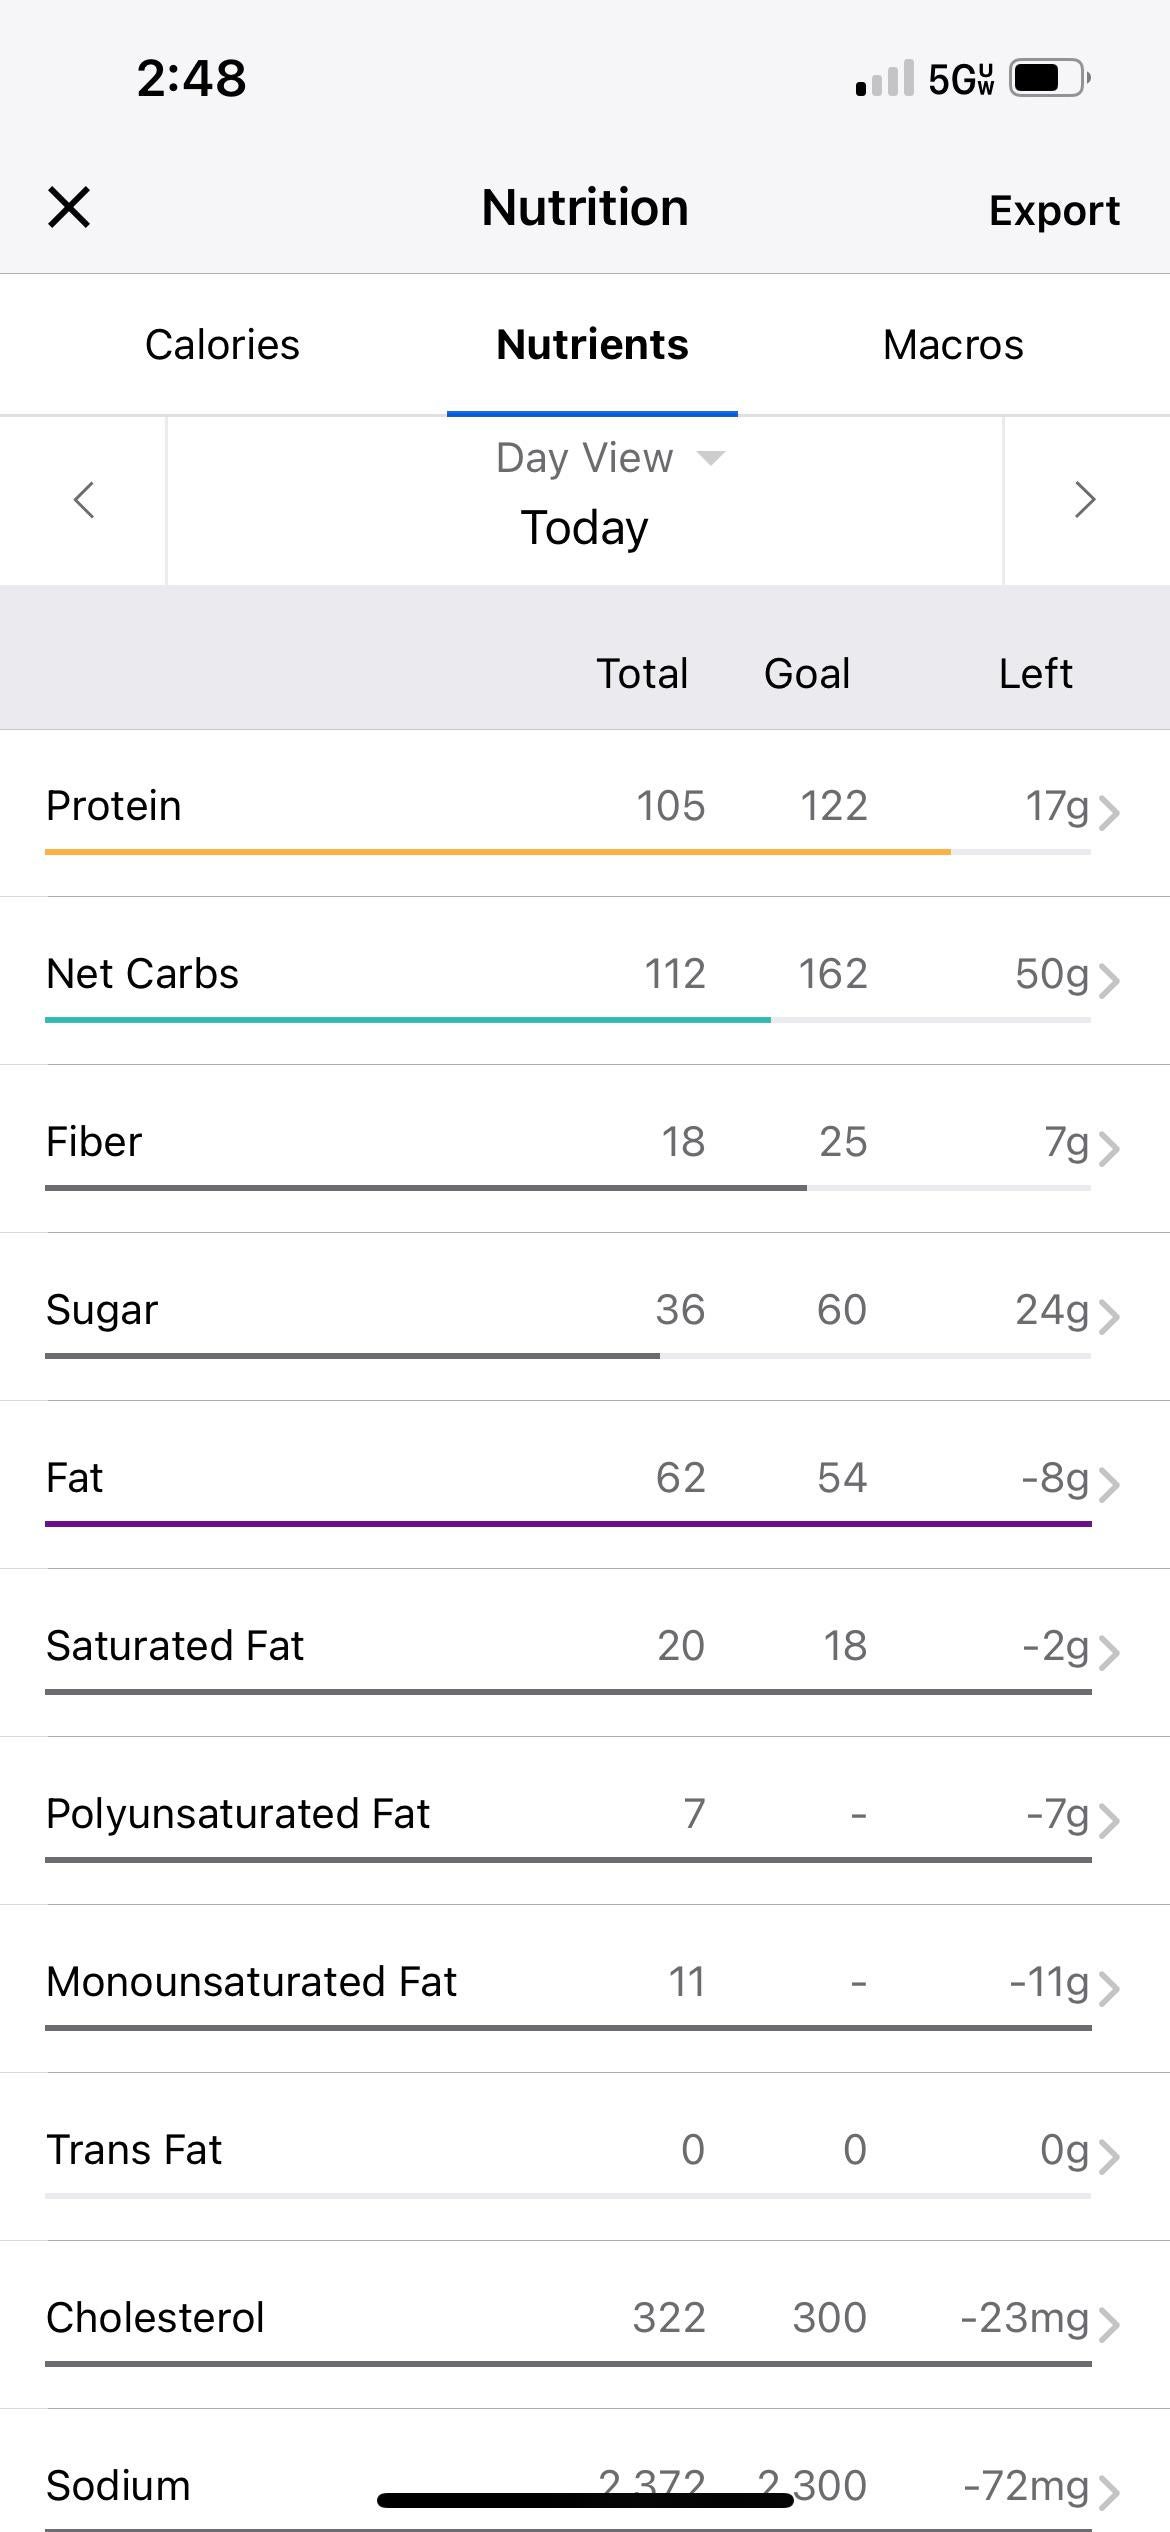Open Protein details chevron
This screenshot has width=1170, height=2532.
[1108, 812]
